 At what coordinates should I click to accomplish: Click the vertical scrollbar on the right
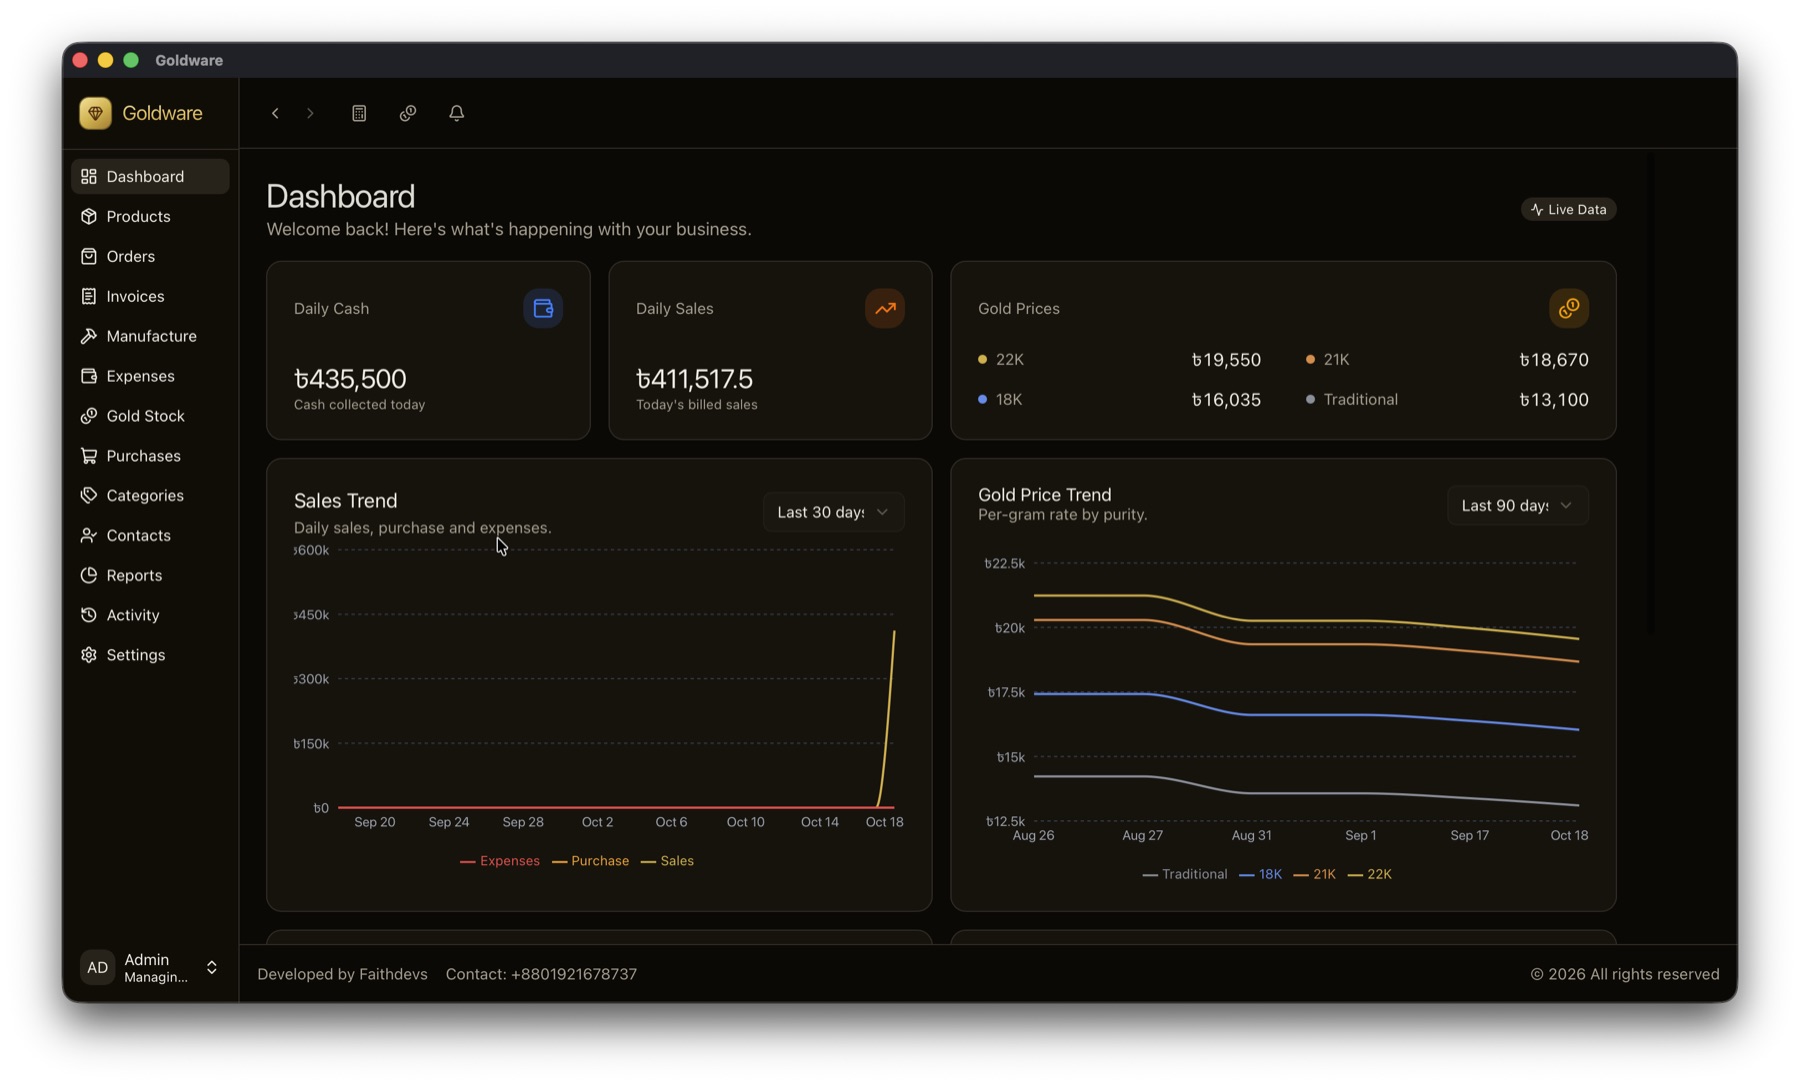point(1650,395)
